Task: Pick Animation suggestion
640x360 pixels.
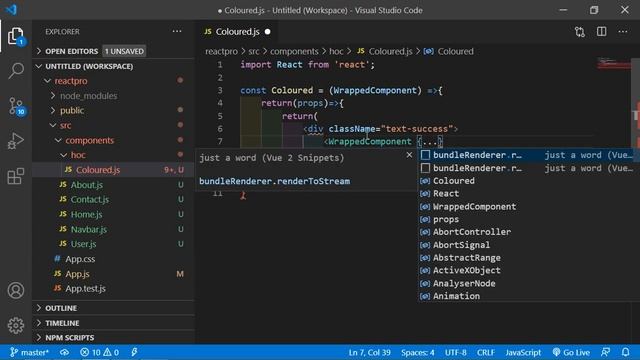Action: click(x=529, y=296)
